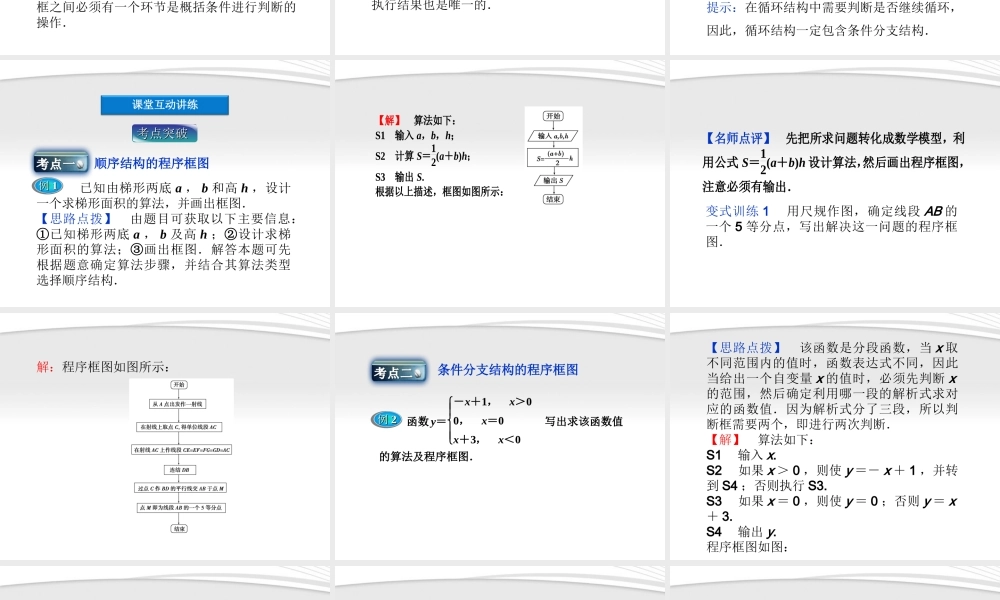Select the line S2 计算 S=½(a+b)h
1000x600 pixels.
click(423, 156)
